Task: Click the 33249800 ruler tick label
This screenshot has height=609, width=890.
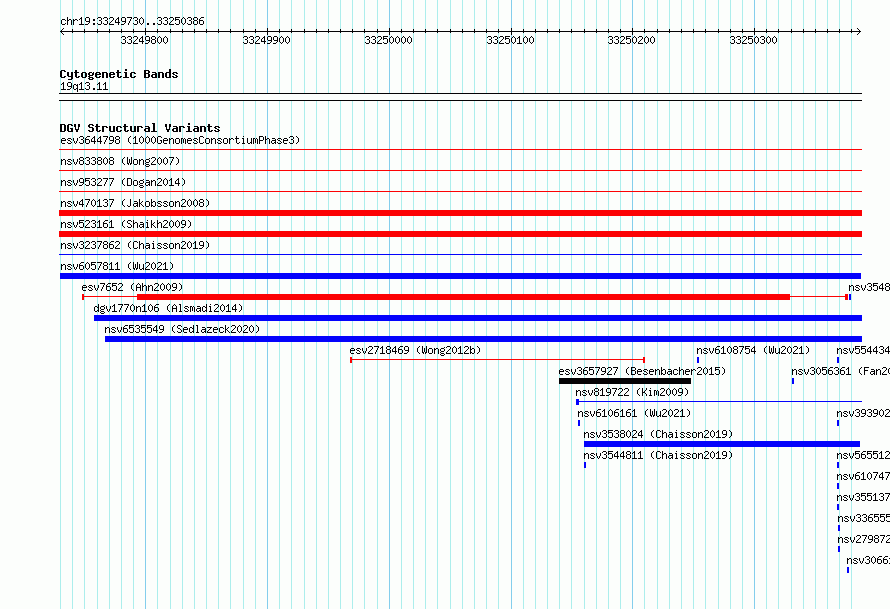Action: pos(145,40)
